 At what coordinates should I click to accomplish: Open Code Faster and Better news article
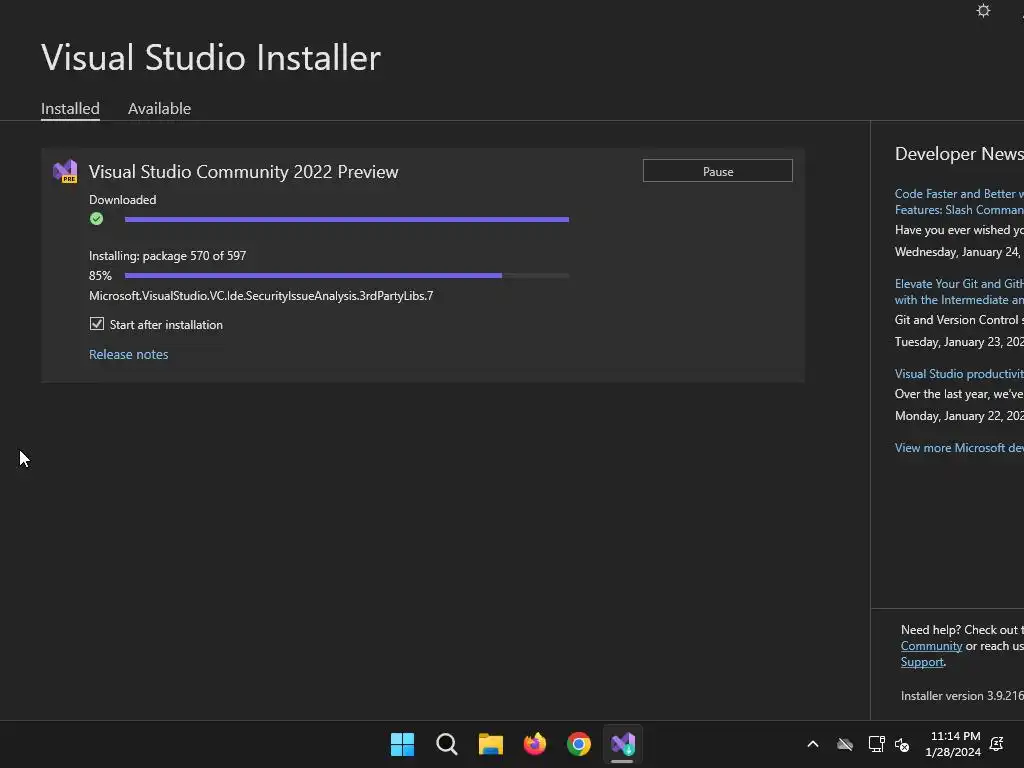pos(959,202)
